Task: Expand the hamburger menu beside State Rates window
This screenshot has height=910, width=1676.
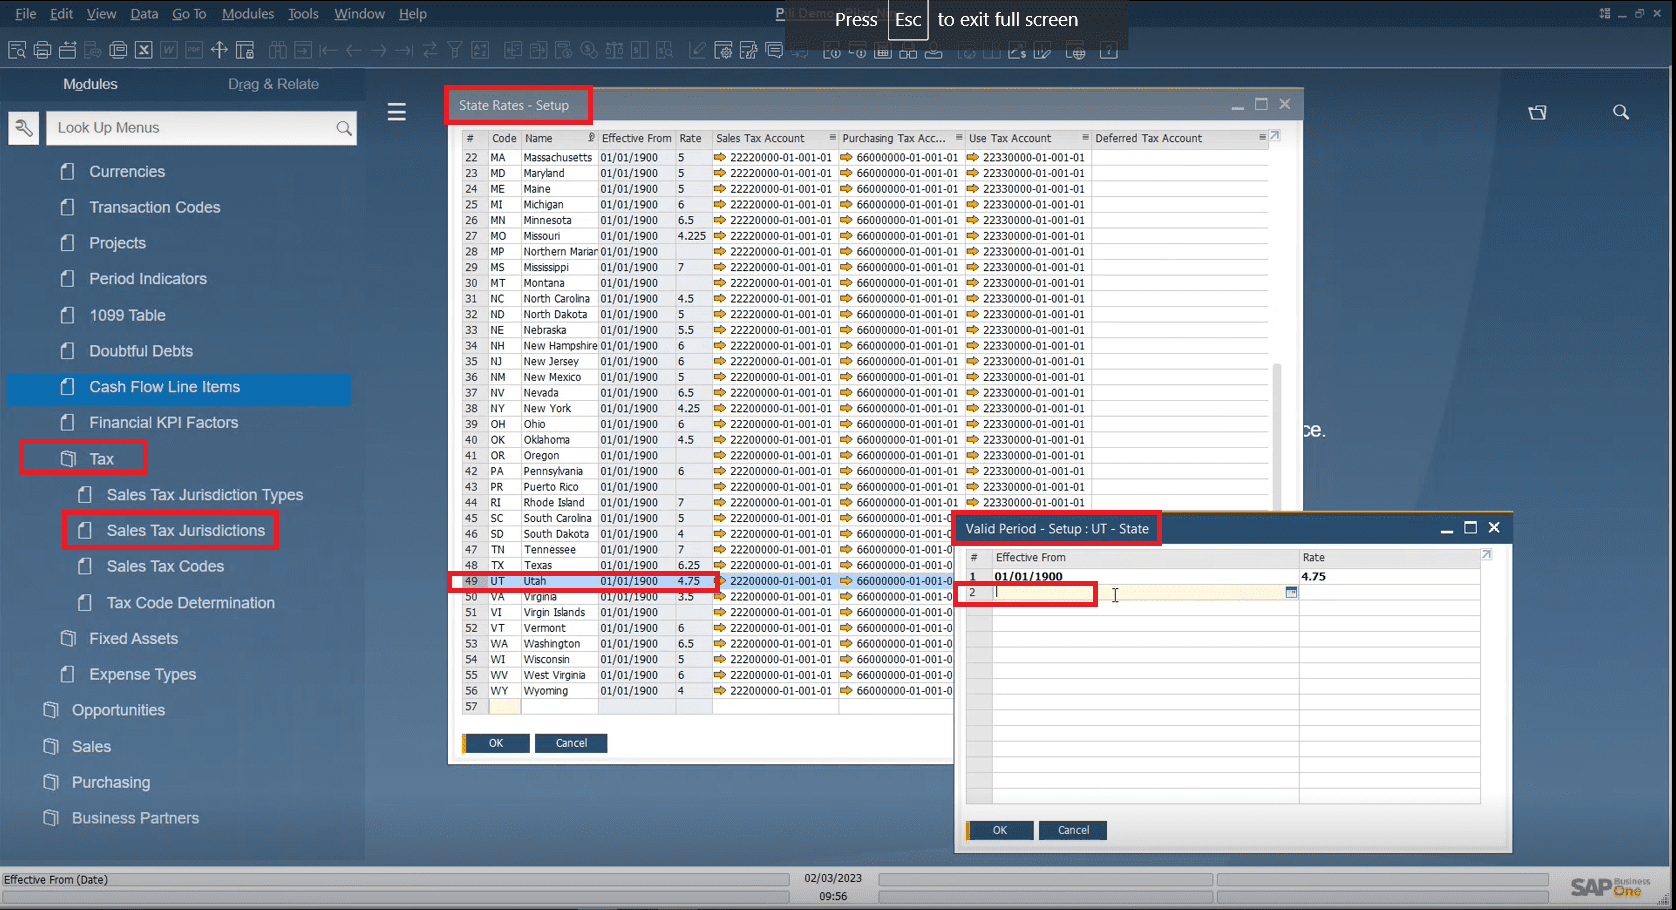Action: pyautogui.click(x=397, y=111)
